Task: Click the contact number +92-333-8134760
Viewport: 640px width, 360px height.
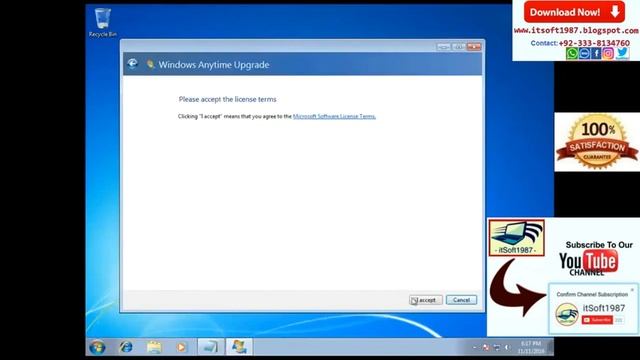Action: [594, 43]
